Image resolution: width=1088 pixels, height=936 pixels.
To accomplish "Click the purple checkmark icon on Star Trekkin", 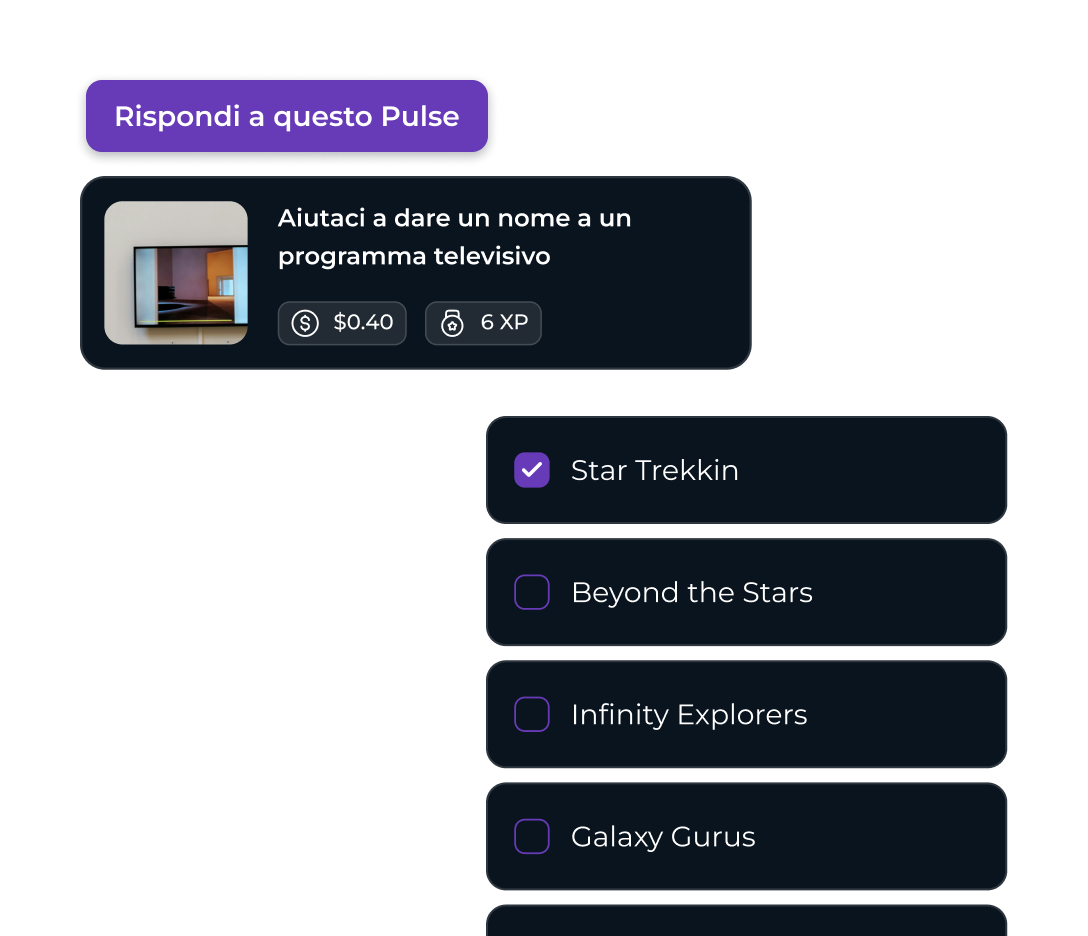I will pyautogui.click(x=532, y=470).
